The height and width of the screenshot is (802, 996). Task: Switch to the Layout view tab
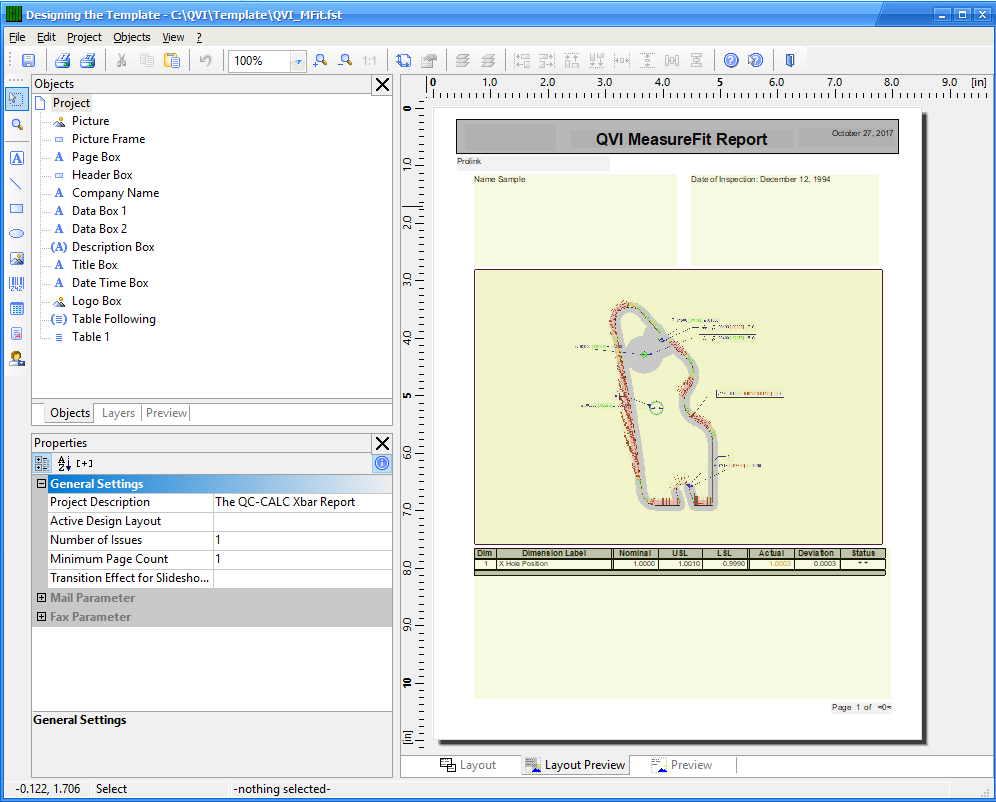pyautogui.click(x=468, y=765)
